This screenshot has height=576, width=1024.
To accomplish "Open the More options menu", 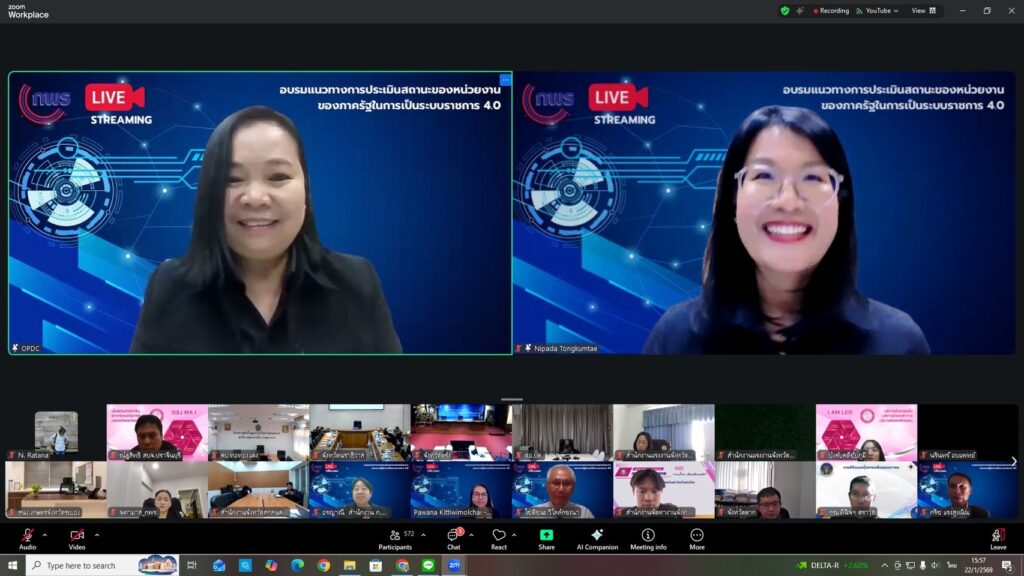I will click(x=696, y=538).
